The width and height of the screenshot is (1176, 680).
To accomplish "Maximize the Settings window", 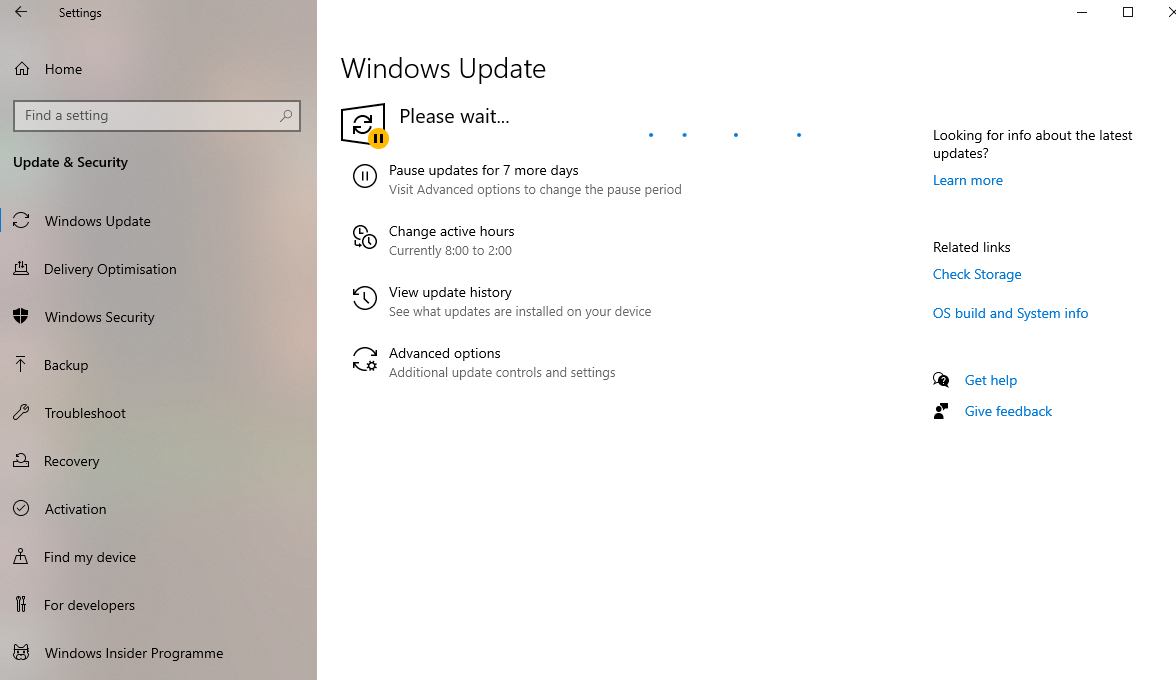I will click(1127, 12).
